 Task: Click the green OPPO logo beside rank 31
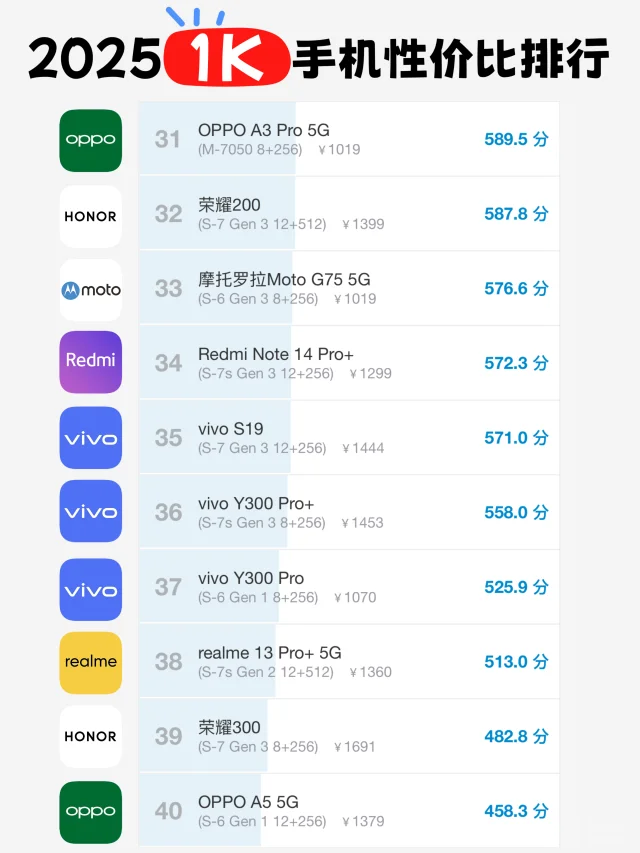(x=90, y=140)
